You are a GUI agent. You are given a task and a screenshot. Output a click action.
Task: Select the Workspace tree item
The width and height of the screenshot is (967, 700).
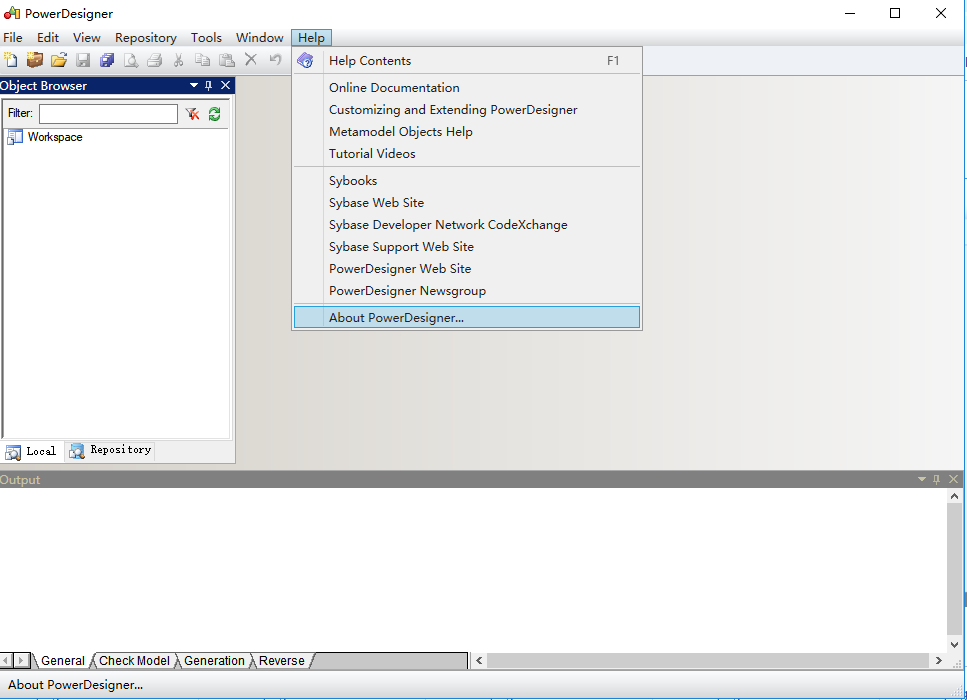click(x=55, y=137)
